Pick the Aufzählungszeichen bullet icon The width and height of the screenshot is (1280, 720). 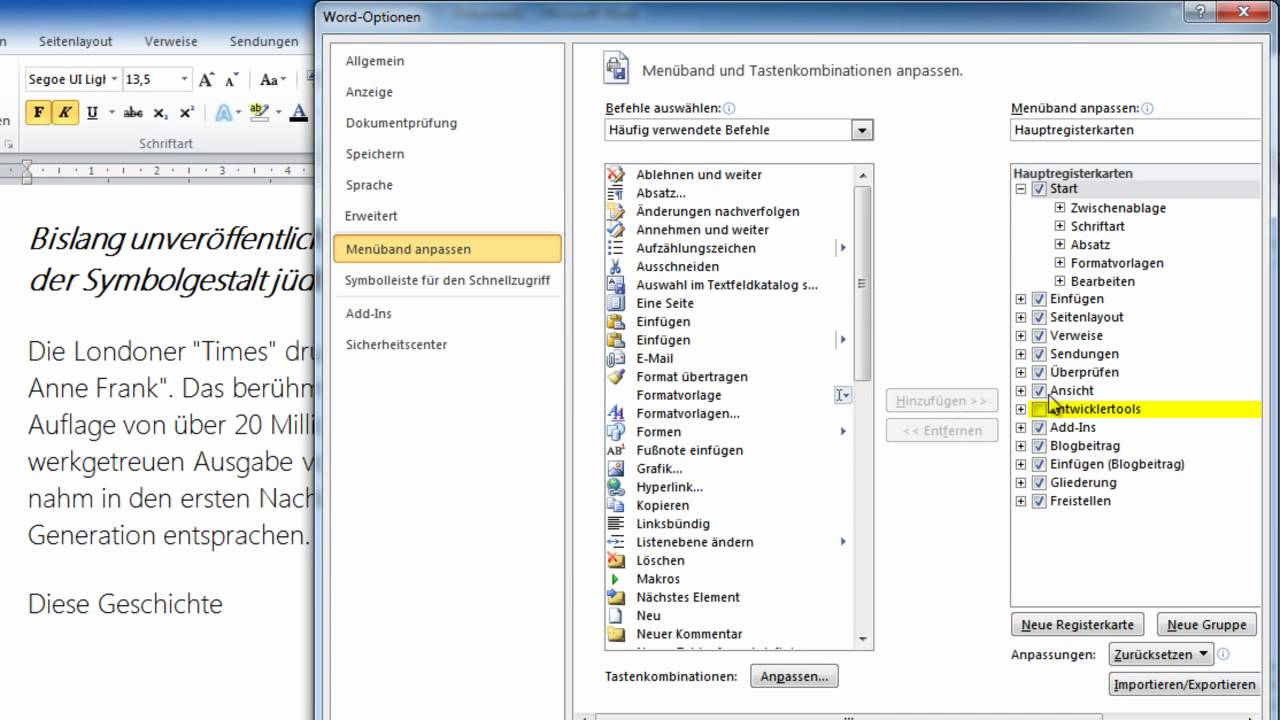click(616, 248)
